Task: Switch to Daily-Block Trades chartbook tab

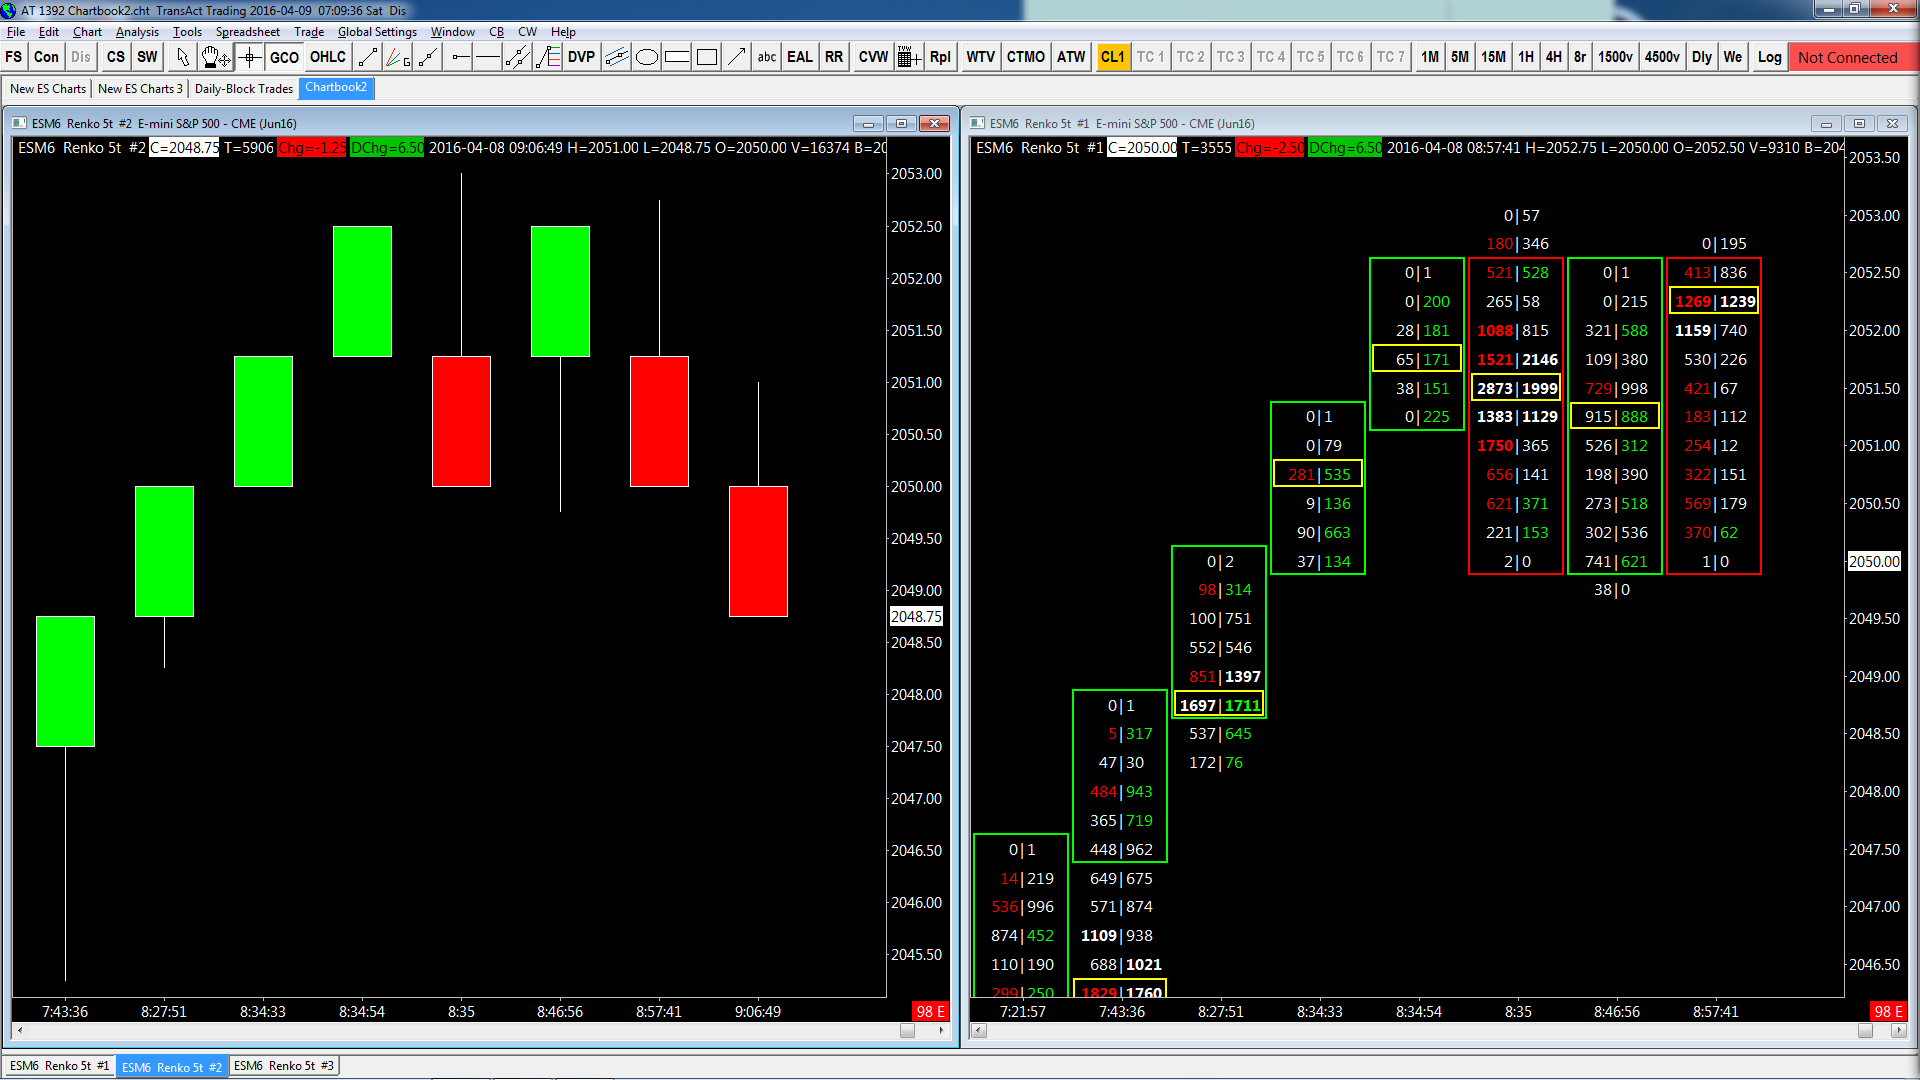Action: tap(243, 88)
